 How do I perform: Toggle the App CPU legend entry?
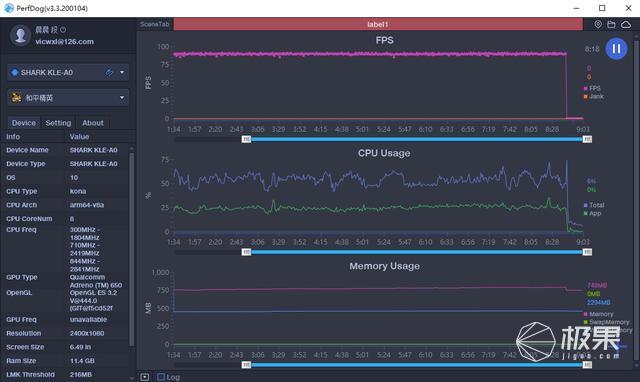tap(592, 213)
